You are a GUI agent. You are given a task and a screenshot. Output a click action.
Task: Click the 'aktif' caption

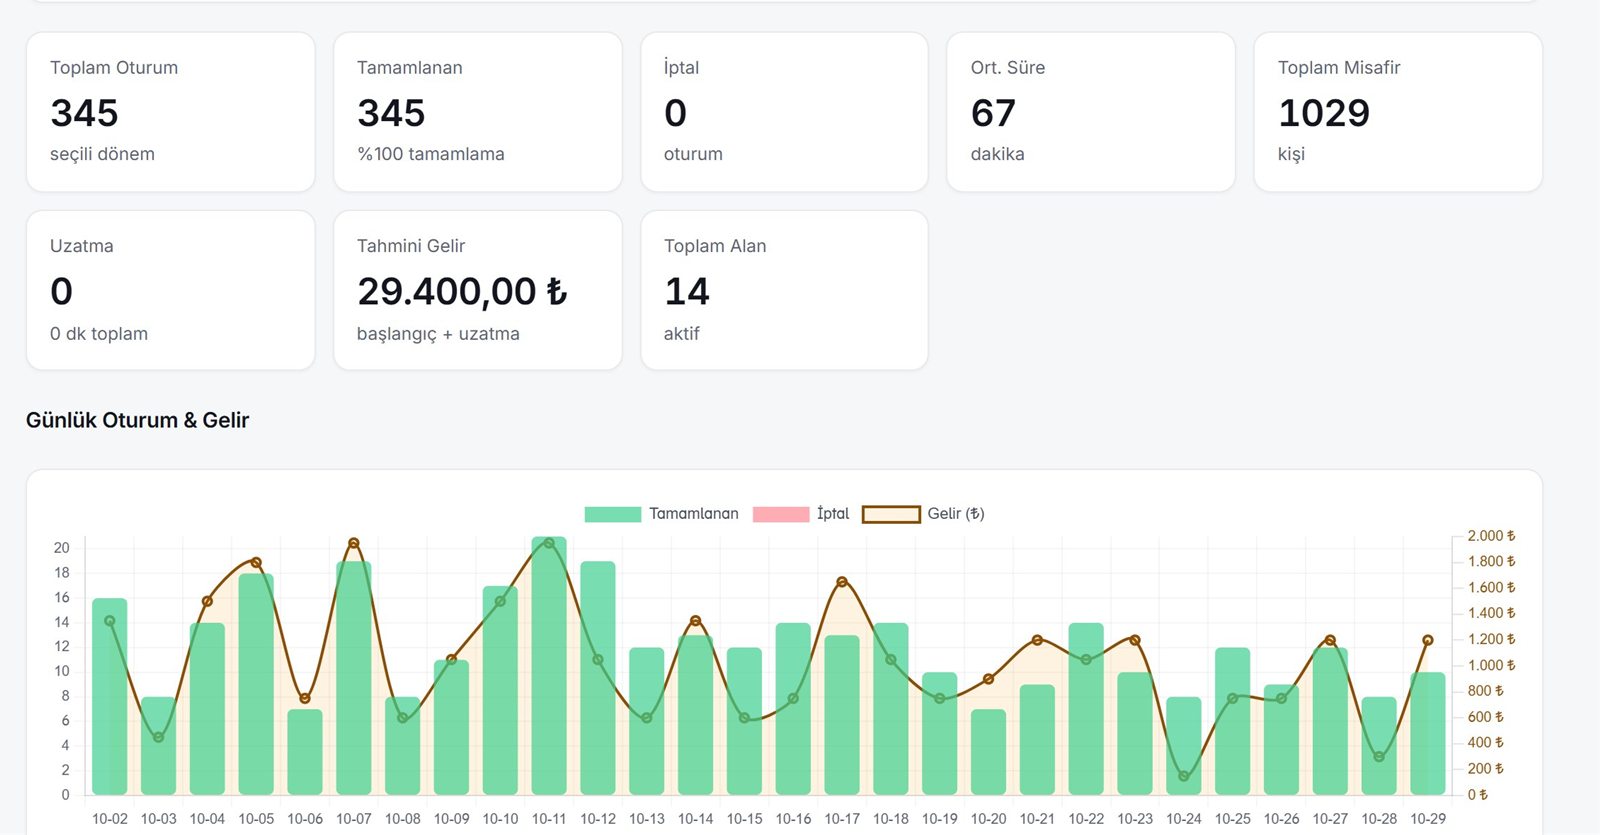[x=681, y=334]
